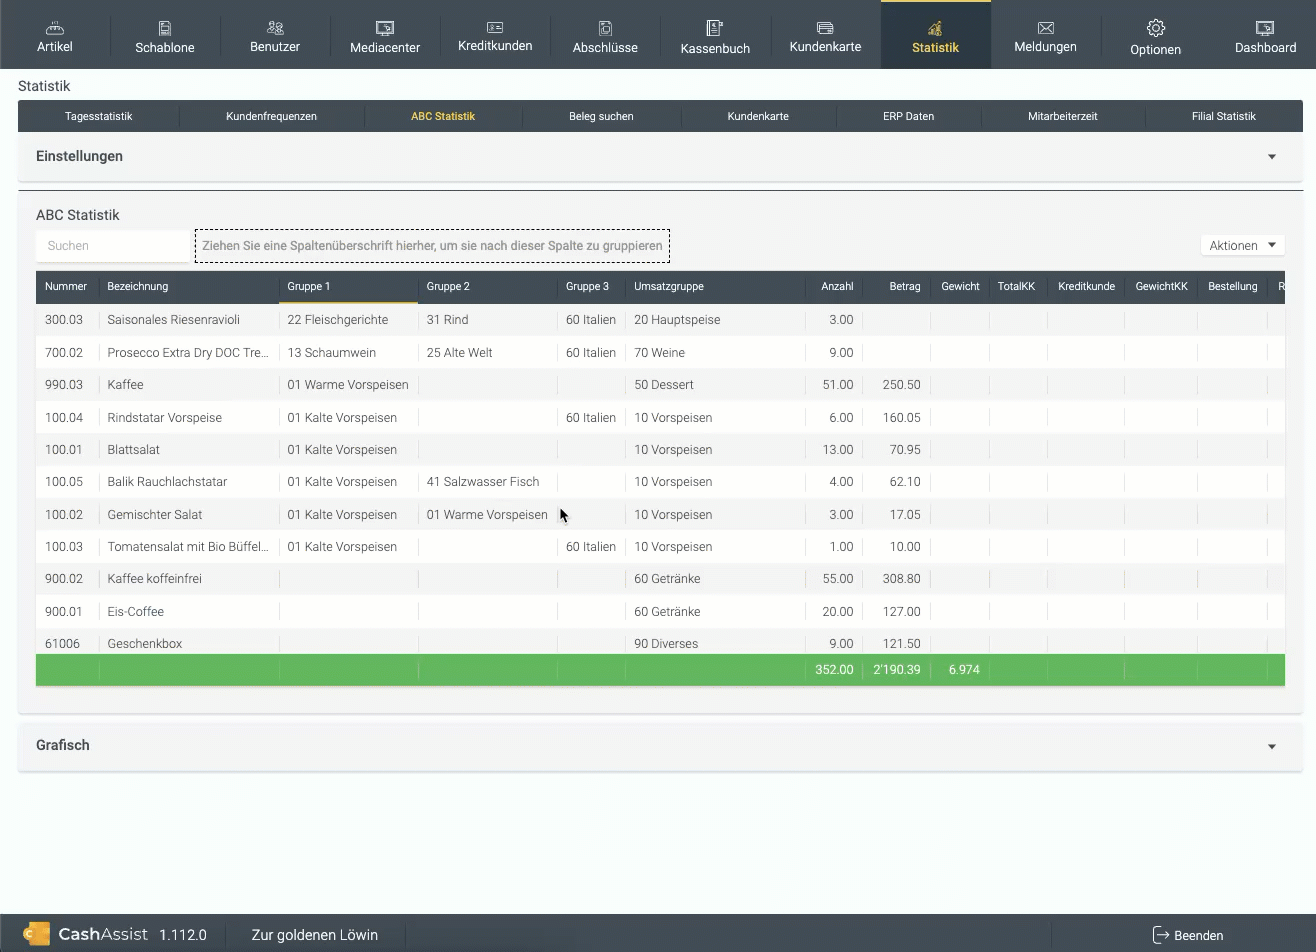Click the 50 Dessert Umsatzgruppe cell
Screen dimensions: 1316x952
click(x=715, y=385)
